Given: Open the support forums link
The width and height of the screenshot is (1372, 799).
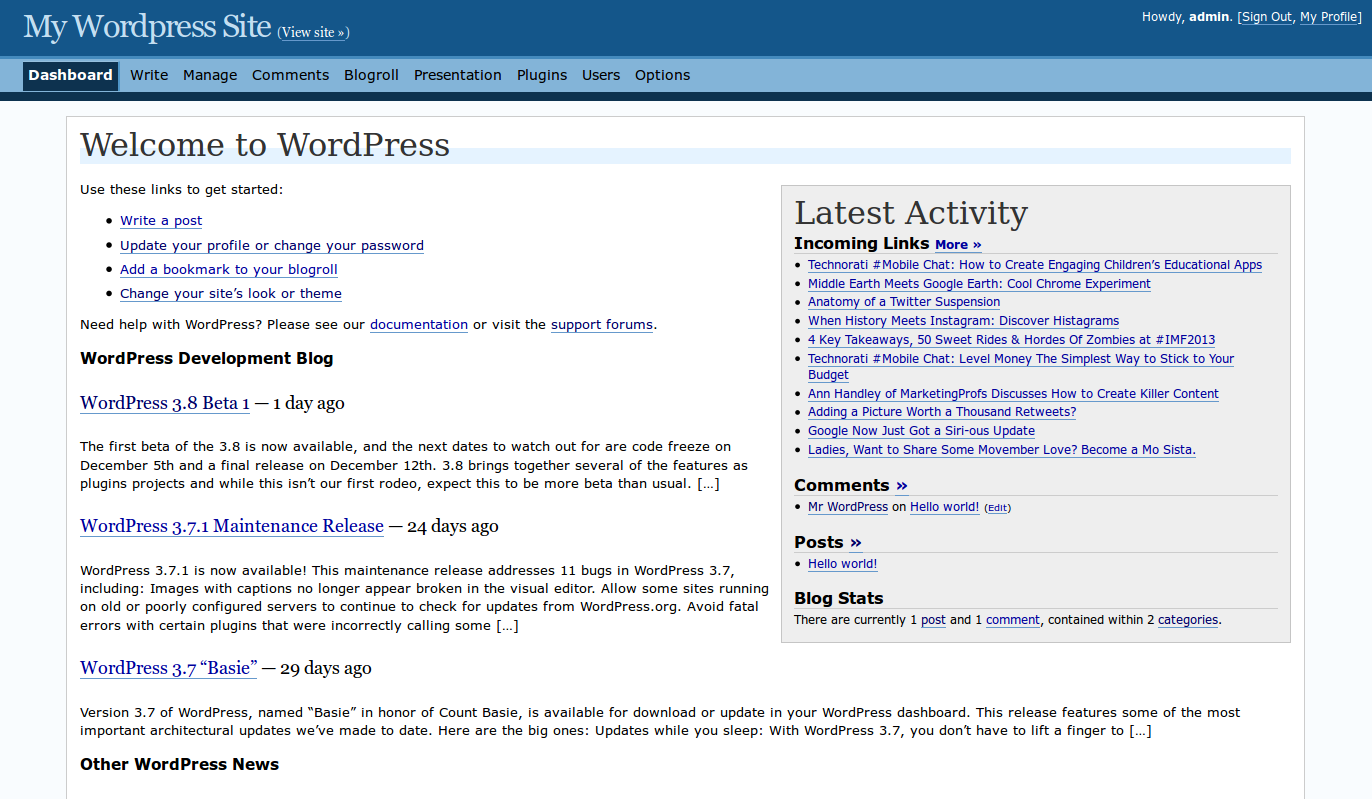Looking at the screenshot, I should [601, 324].
